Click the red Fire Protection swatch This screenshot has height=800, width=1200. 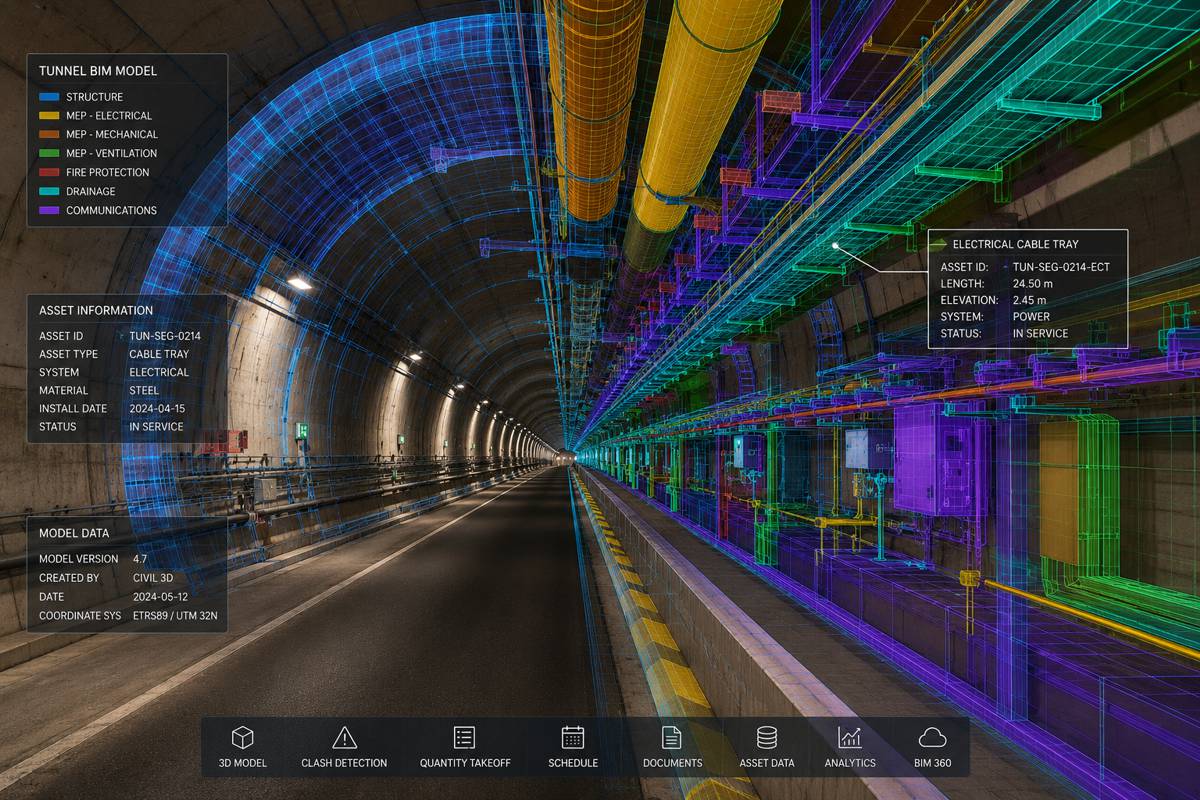click(x=49, y=173)
